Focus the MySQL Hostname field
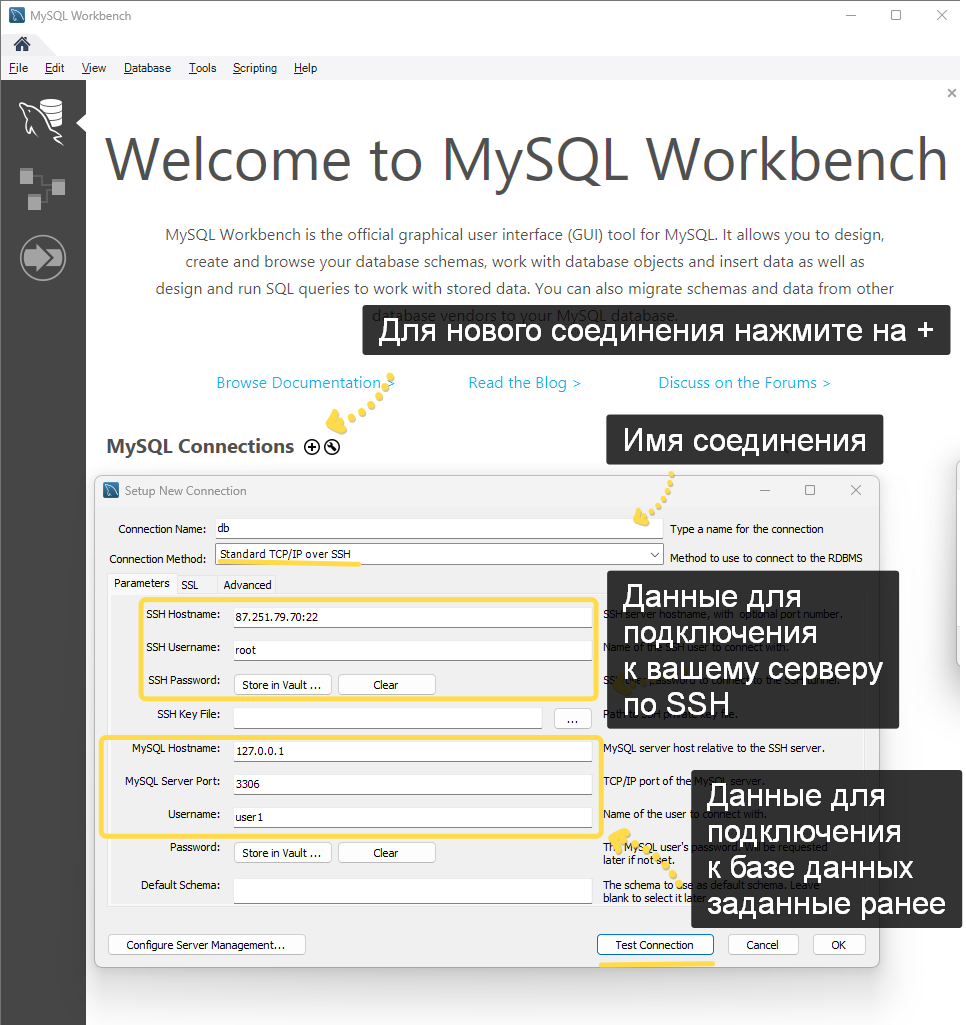The image size is (966, 1025). coord(412,750)
